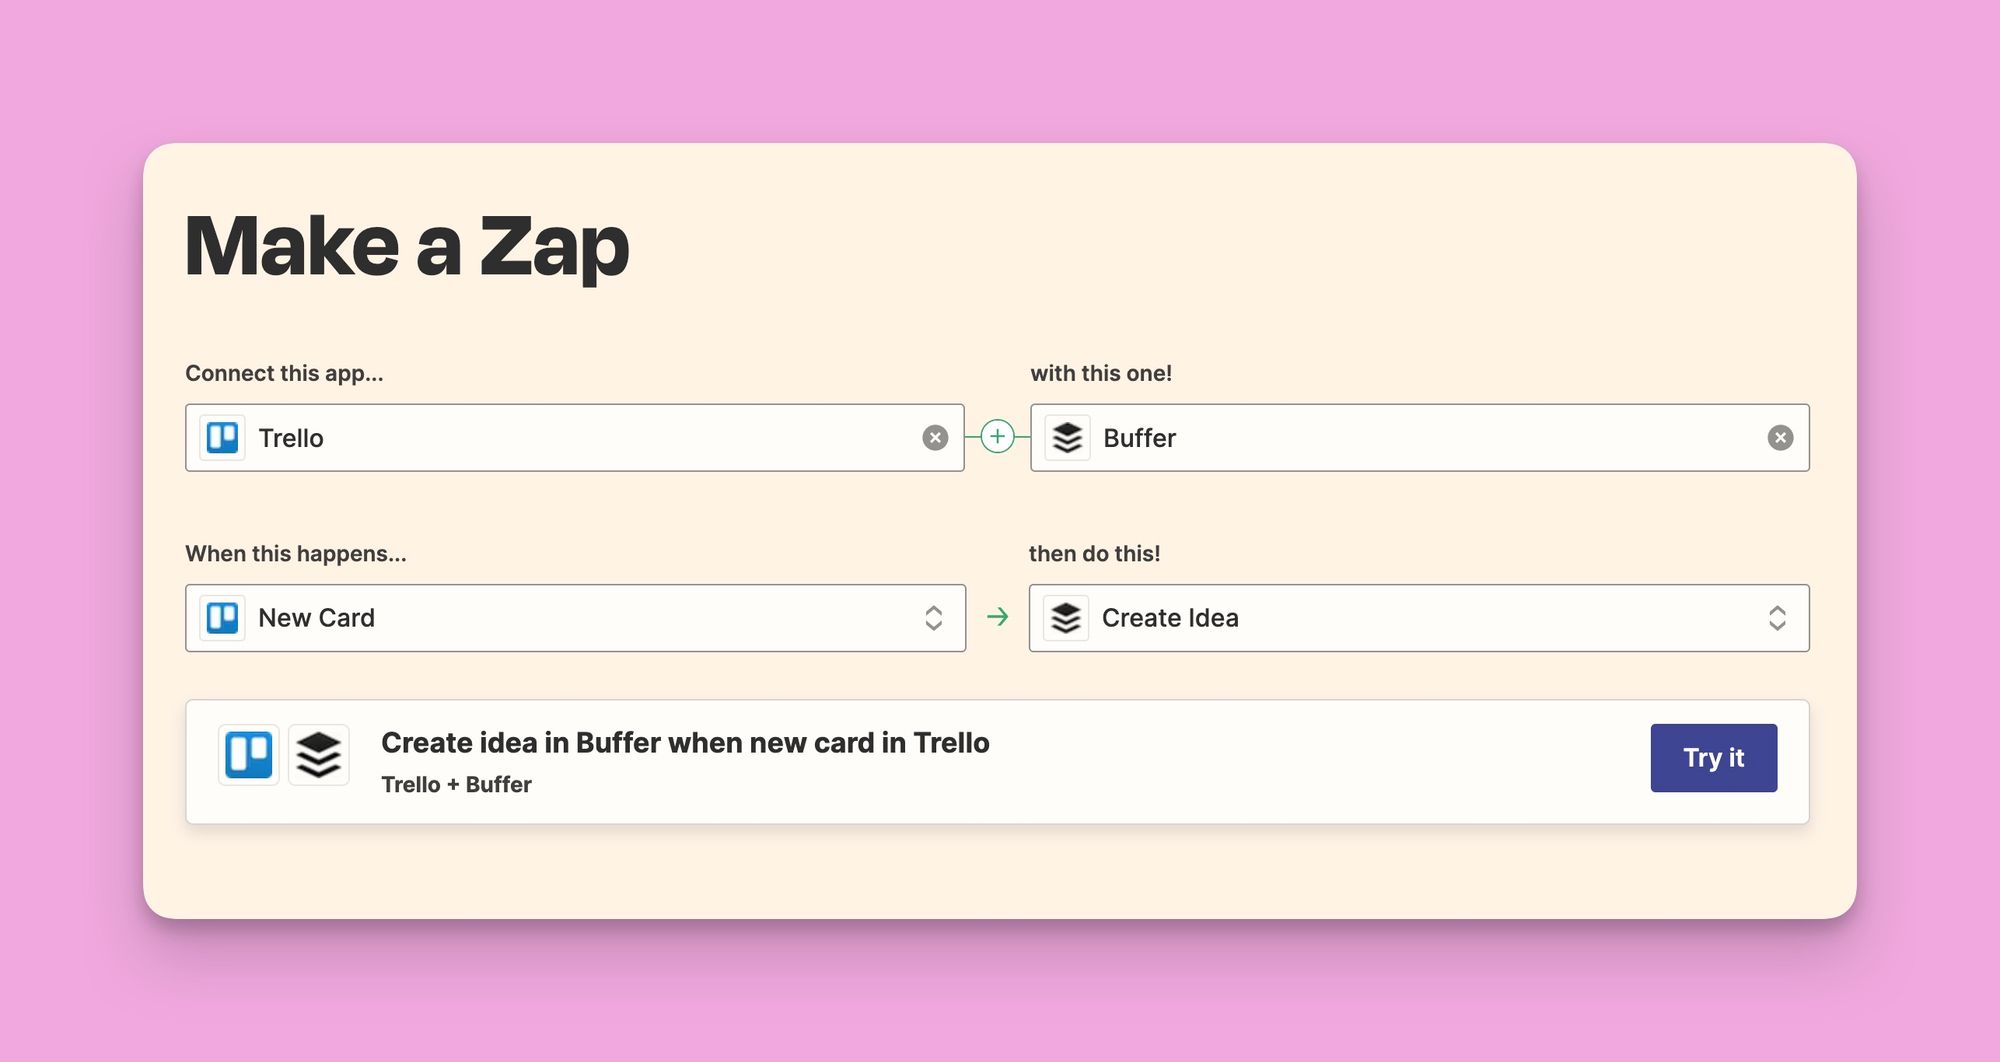Expand the trigger selector chevron

pyautogui.click(x=934, y=617)
